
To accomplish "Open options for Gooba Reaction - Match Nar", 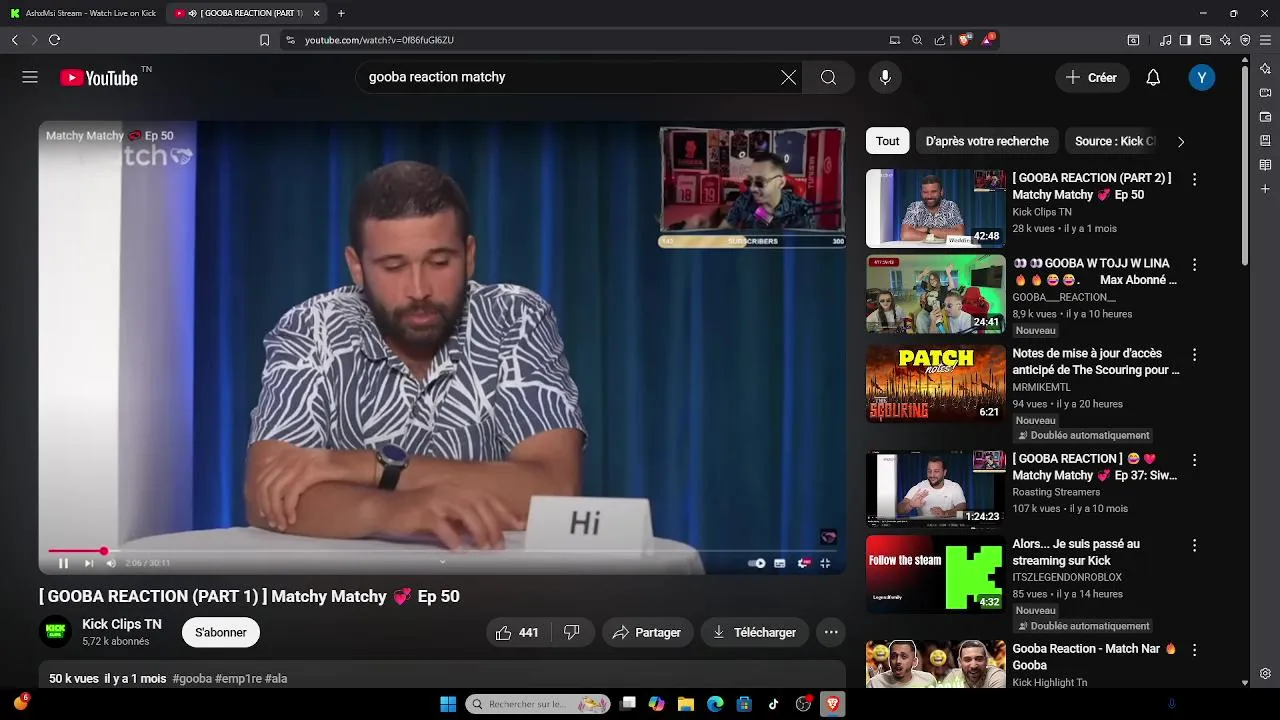I will click(x=1194, y=650).
